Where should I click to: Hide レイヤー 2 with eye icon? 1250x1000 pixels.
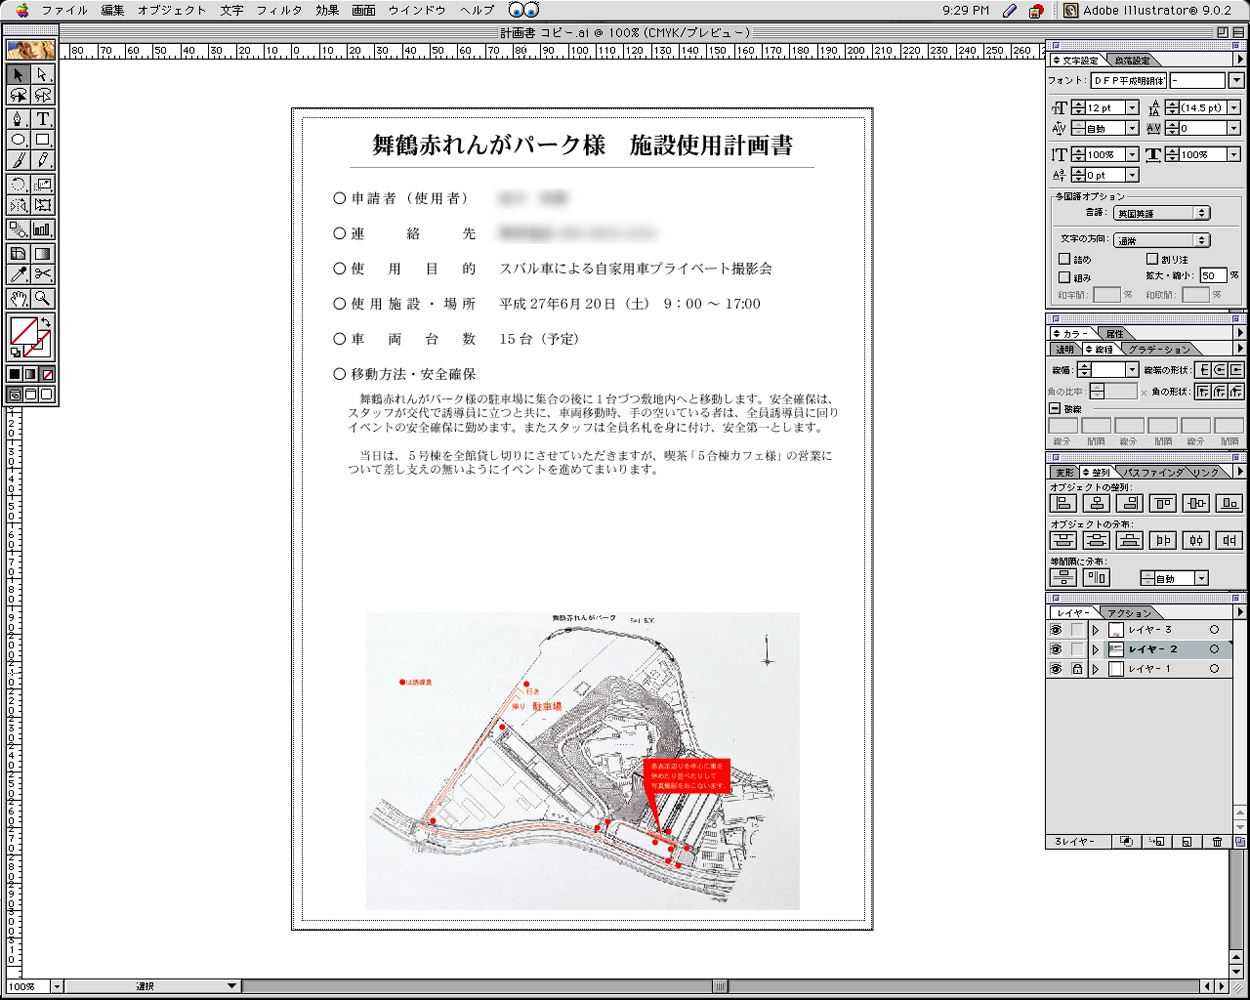pos(1056,649)
